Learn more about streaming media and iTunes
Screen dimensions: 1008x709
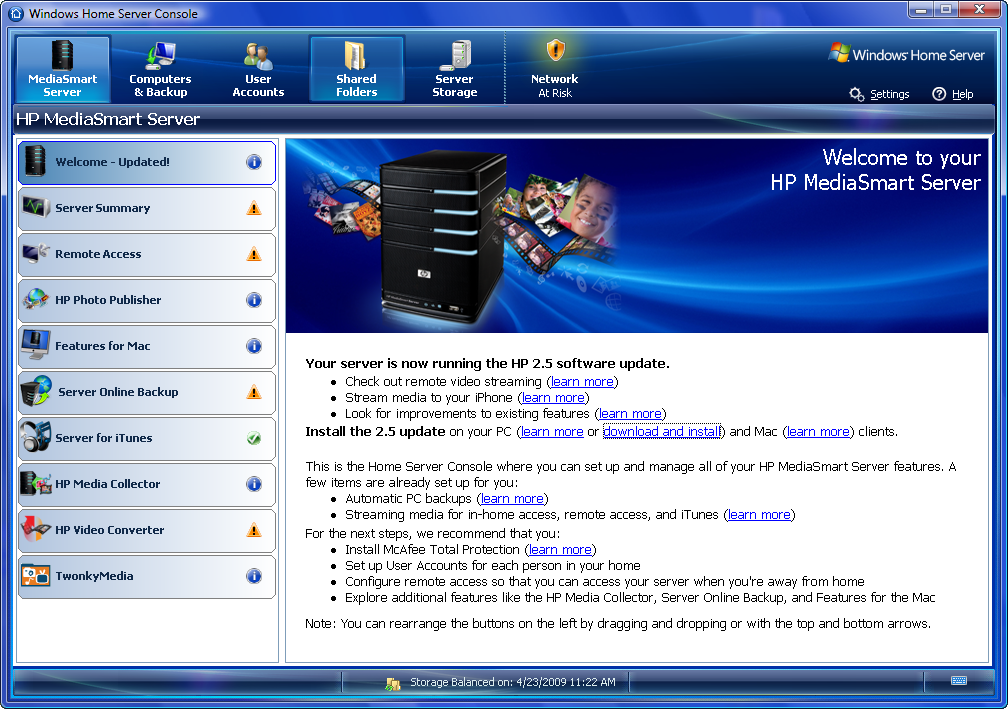(x=759, y=515)
